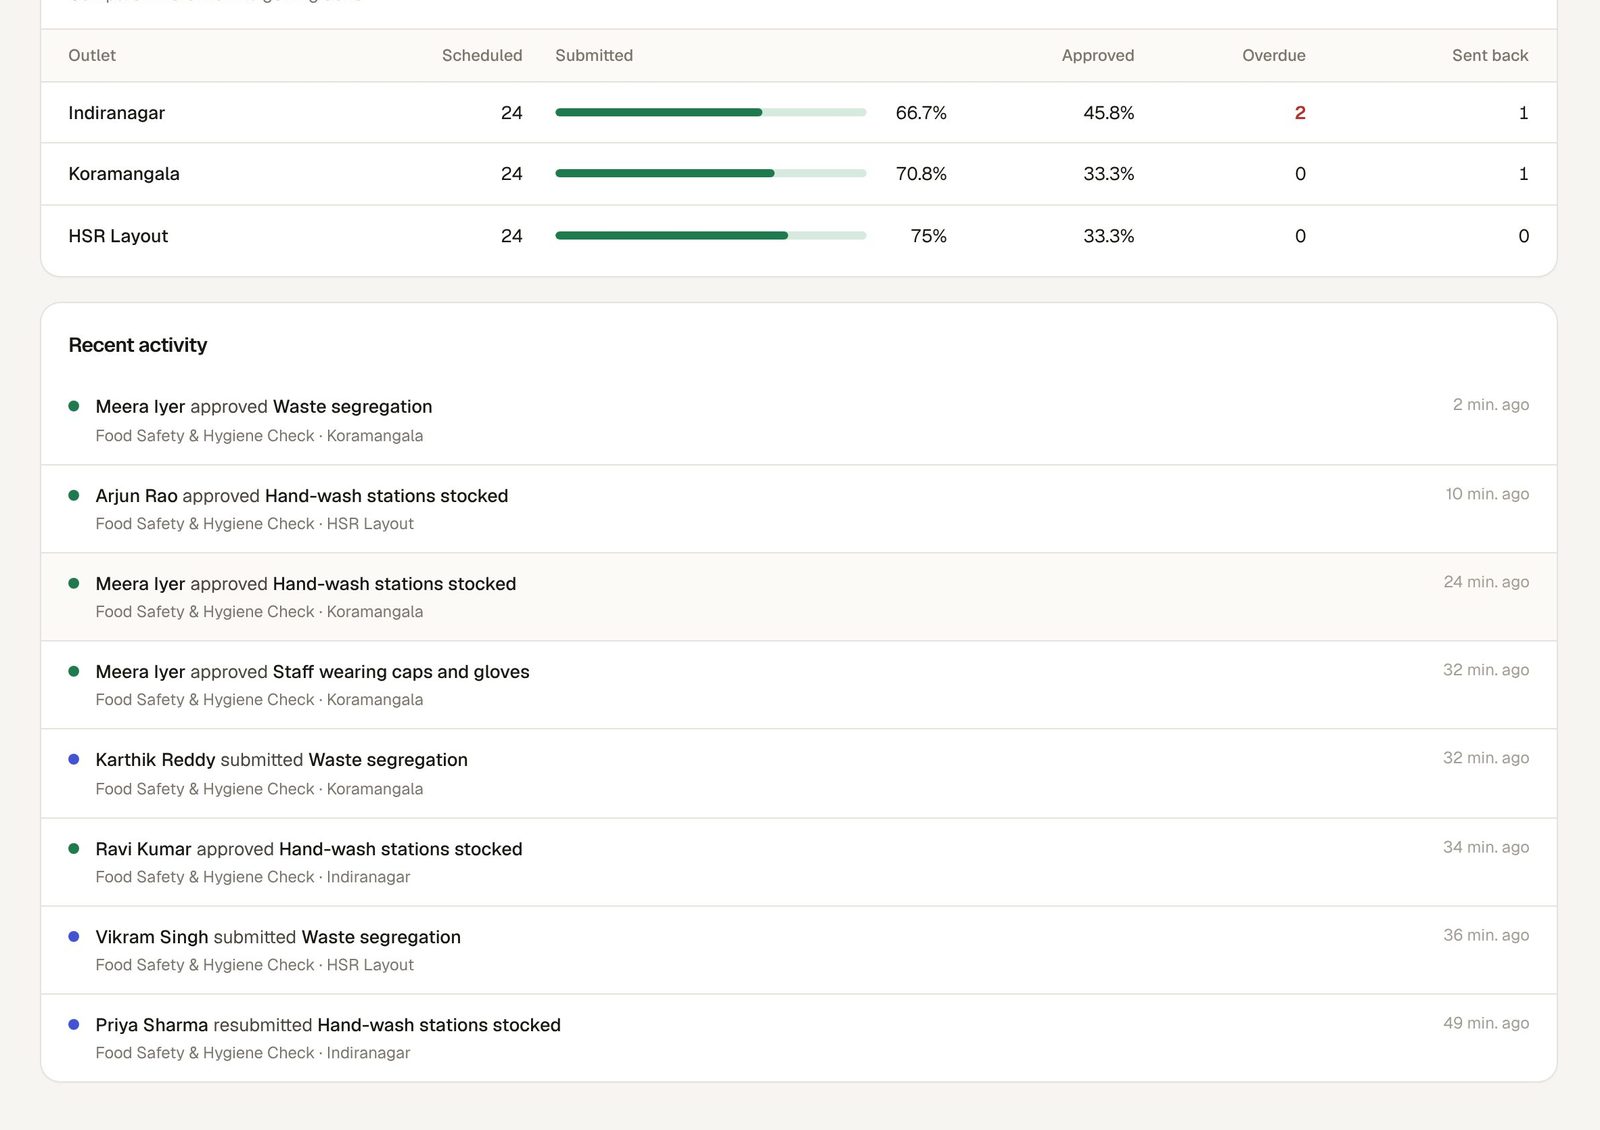
Task: Click Indiranagar's submitted progress bar
Action: point(711,113)
